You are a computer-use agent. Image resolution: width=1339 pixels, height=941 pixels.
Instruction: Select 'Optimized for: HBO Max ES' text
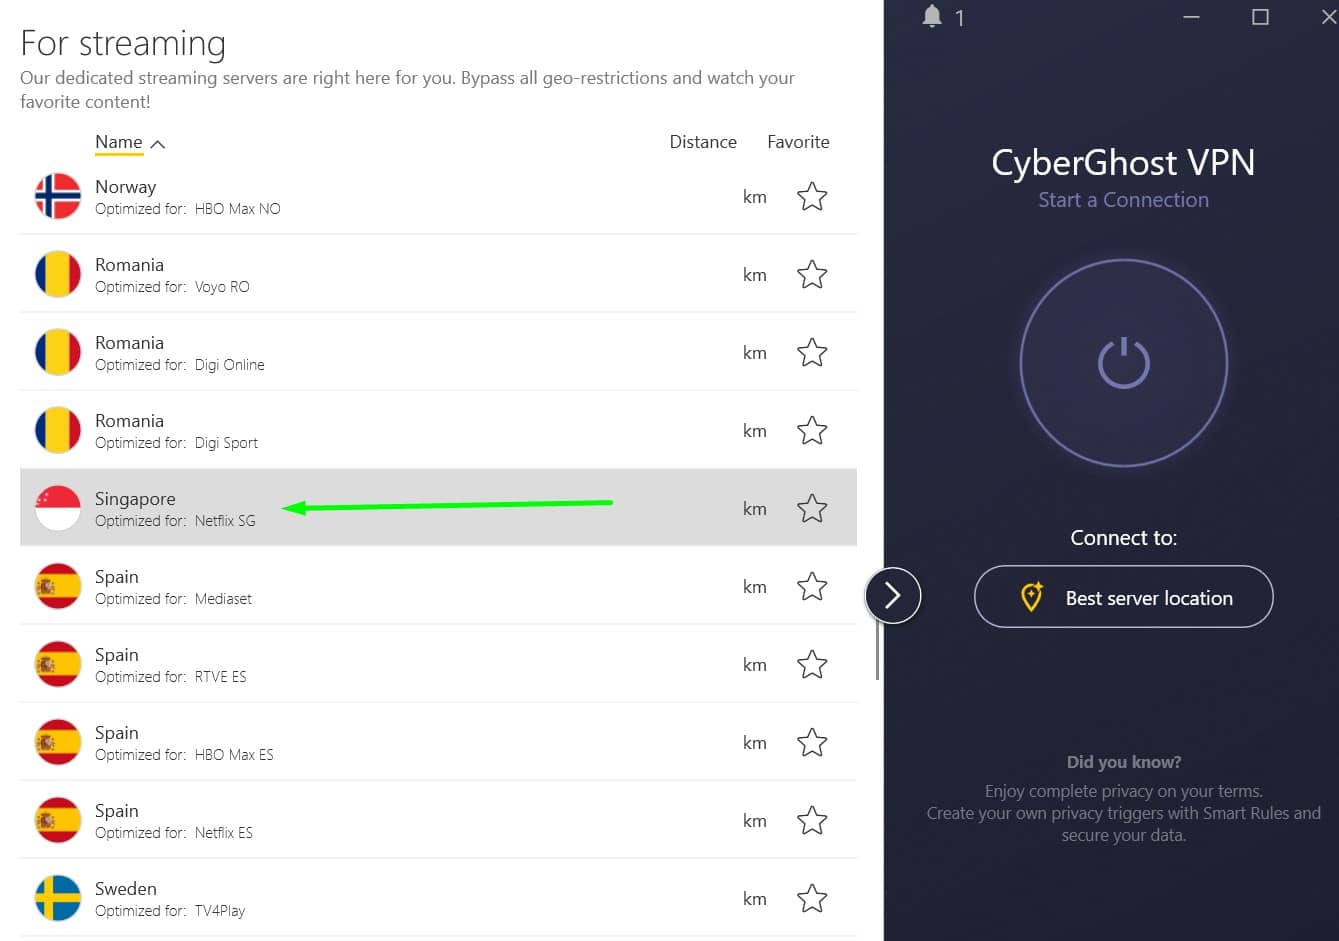click(184, 755)
